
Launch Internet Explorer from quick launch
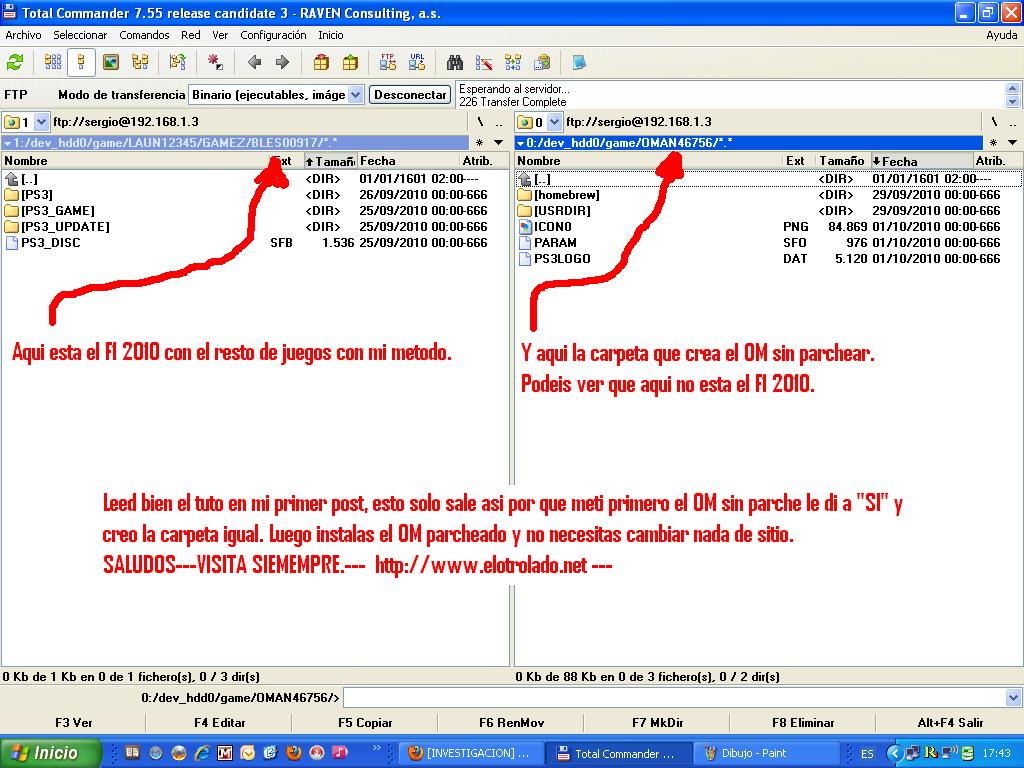[202, 753]
